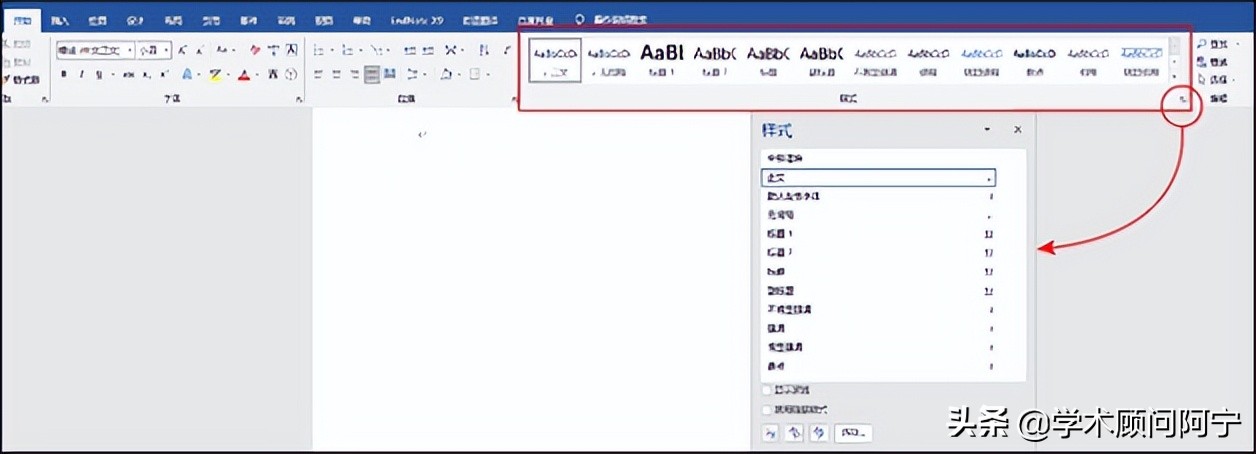Click the Replace button in the editing group
The image size is (1256, 454).
1213,62
